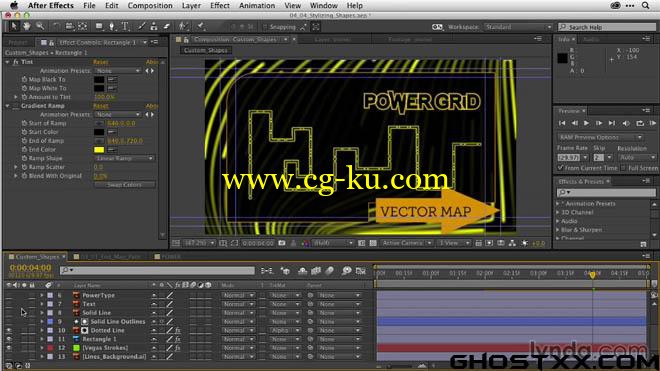Play the preview
The height and width of the screenshot is (371, 660).
point(586,123)
